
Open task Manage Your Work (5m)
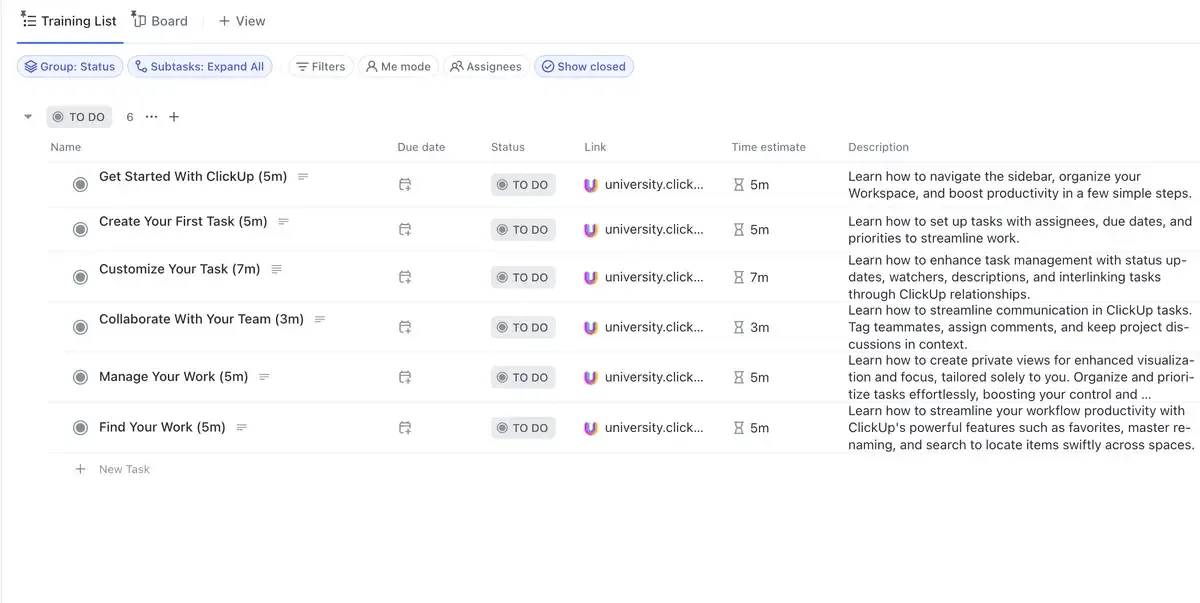[x=173, y=377]
